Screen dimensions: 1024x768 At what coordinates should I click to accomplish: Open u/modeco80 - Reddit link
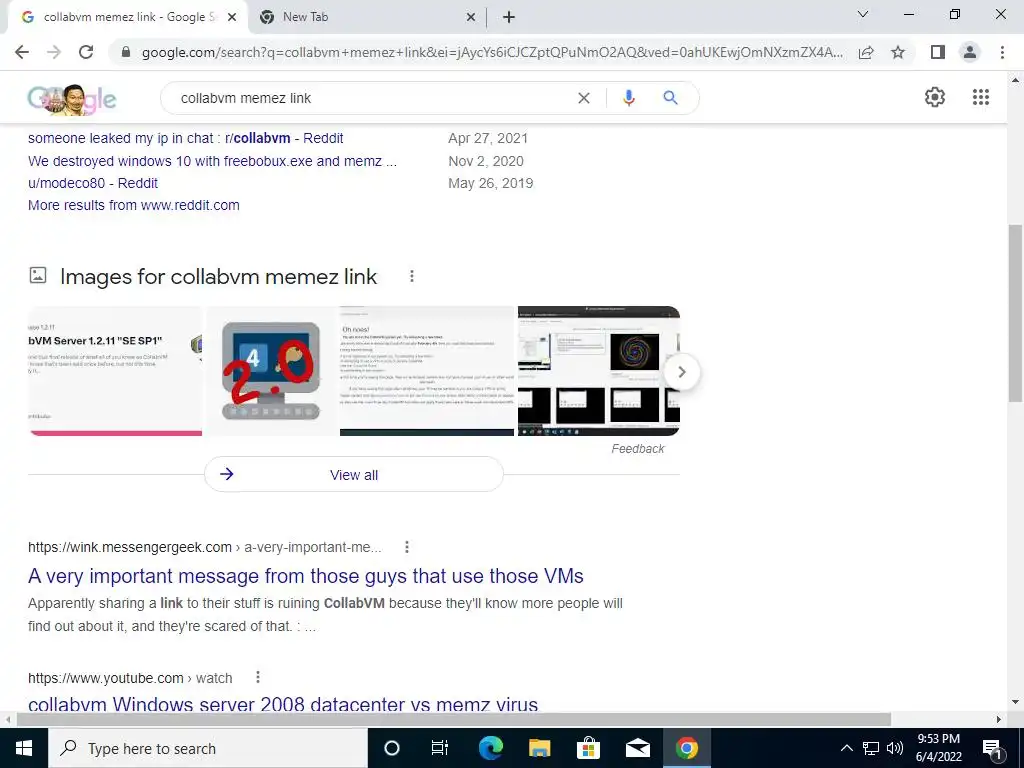(x=93, y=183)
